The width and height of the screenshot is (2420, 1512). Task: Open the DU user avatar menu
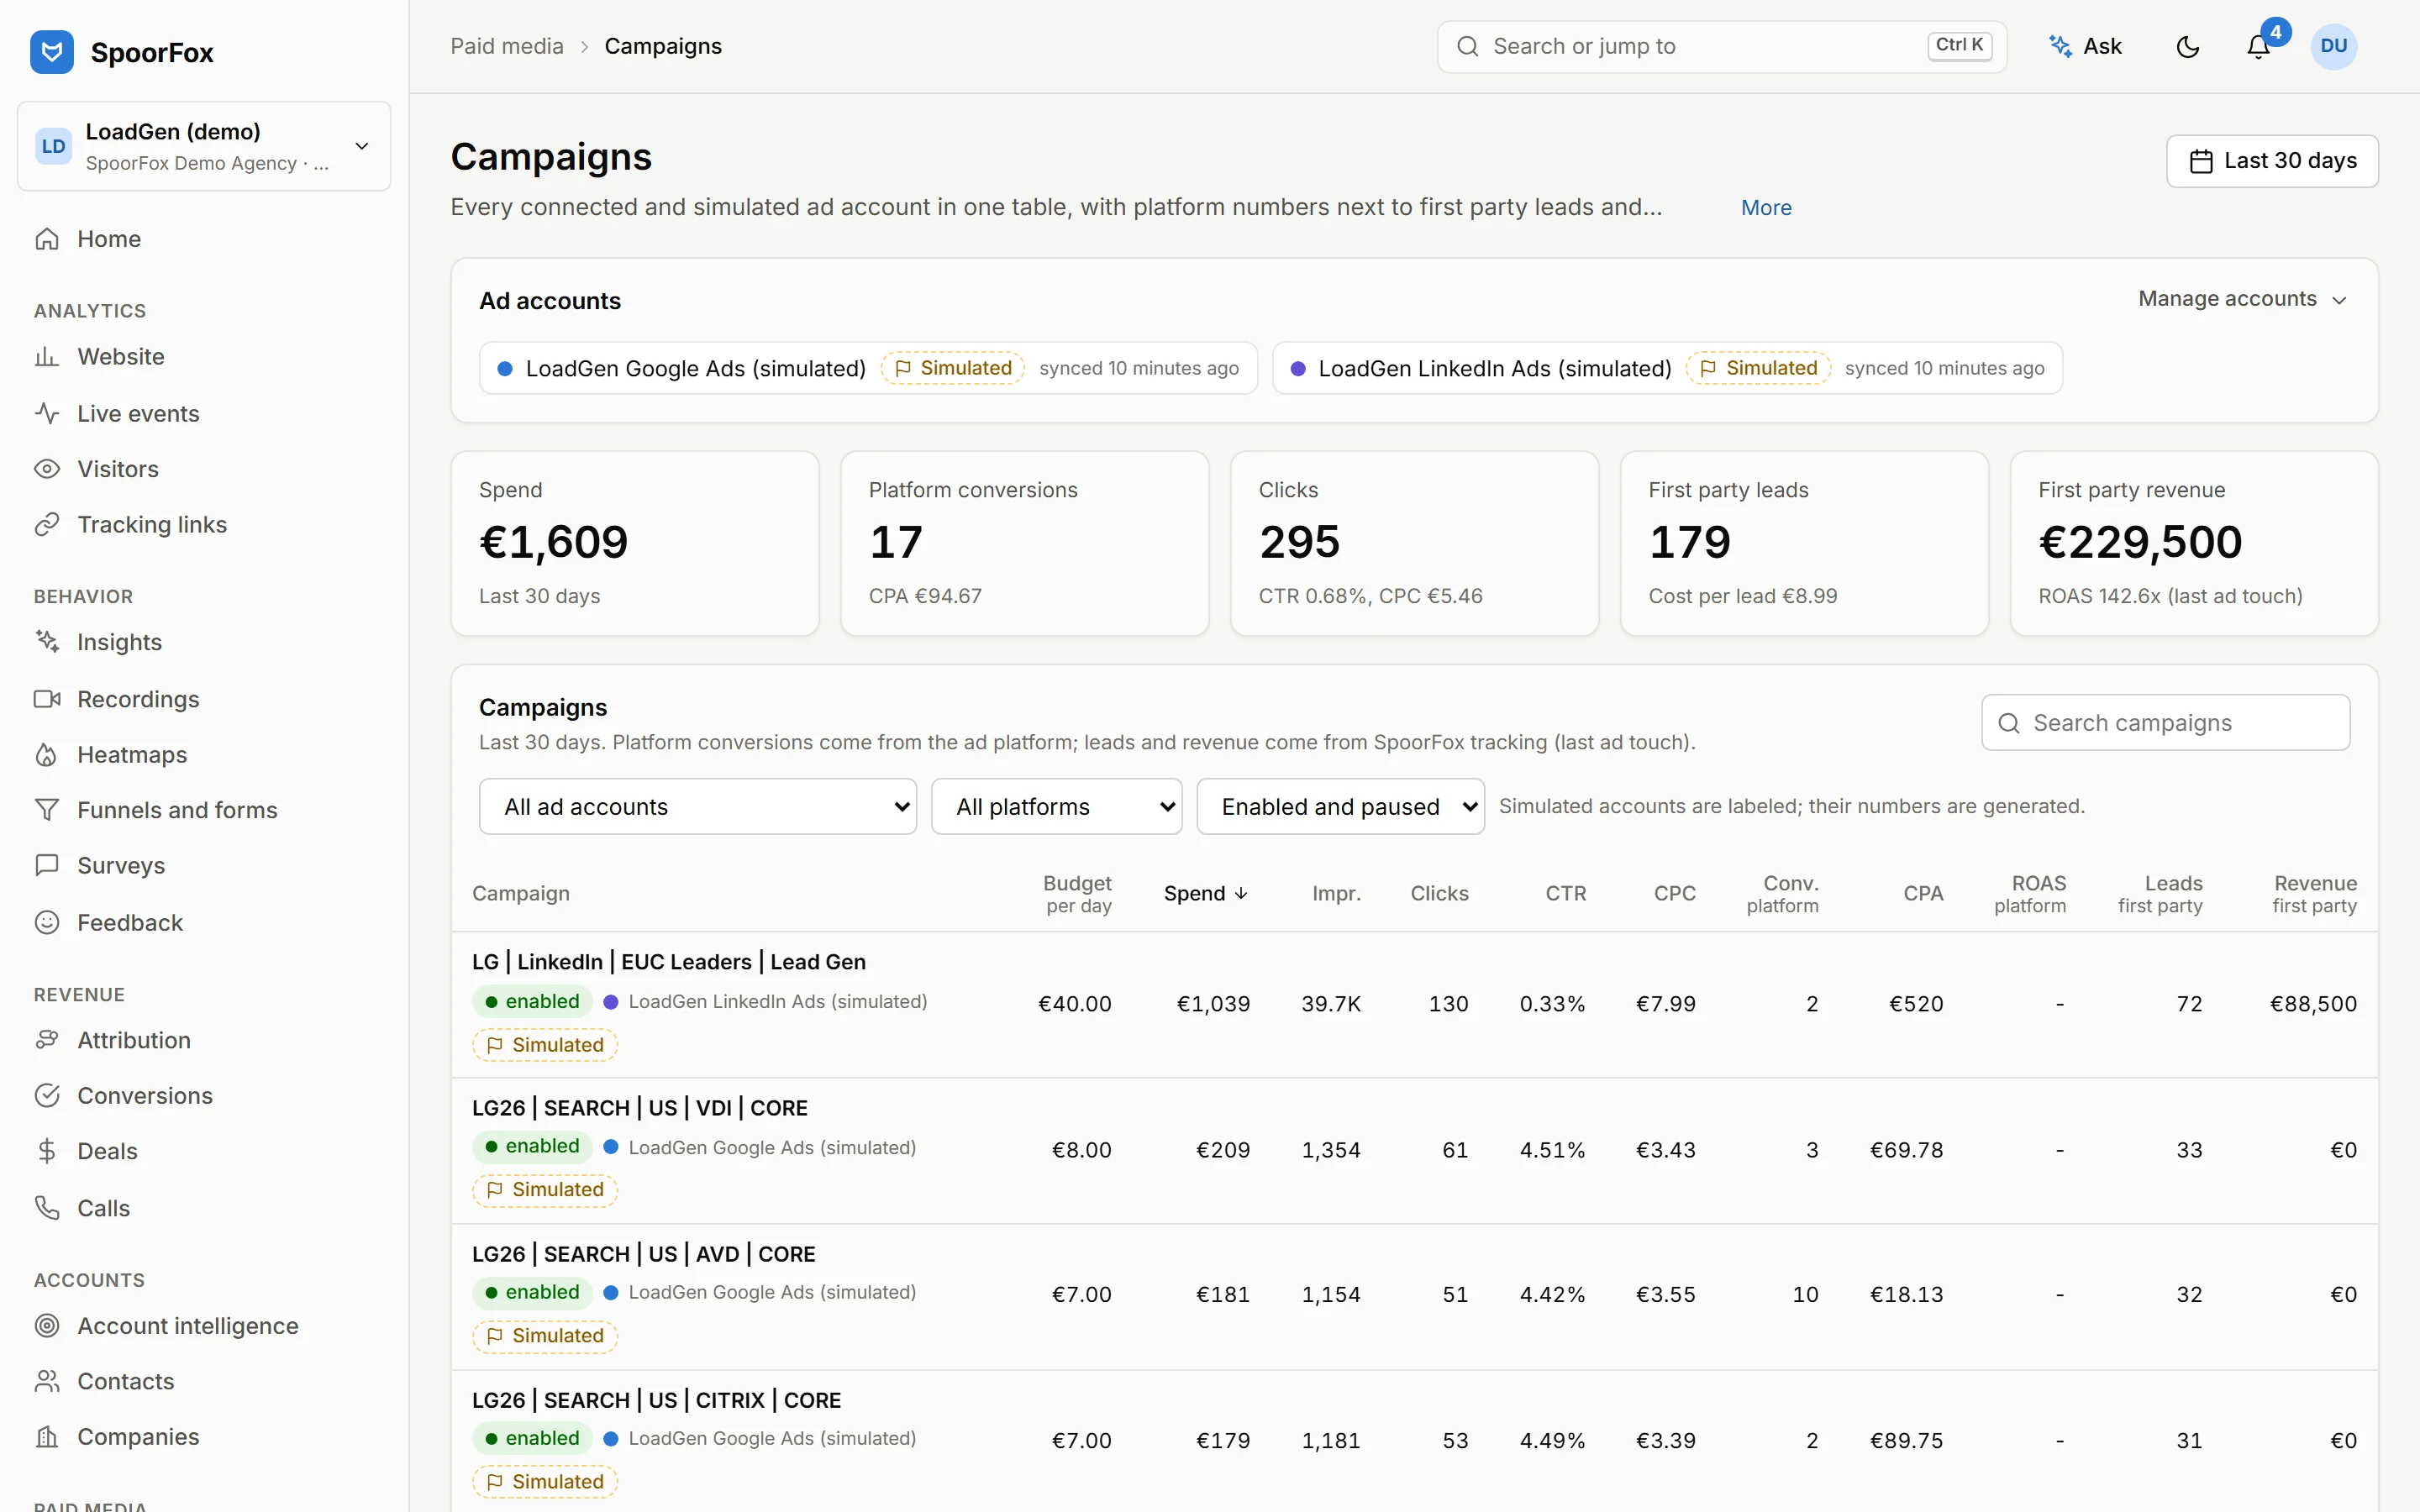click(x=2333, y=47)
